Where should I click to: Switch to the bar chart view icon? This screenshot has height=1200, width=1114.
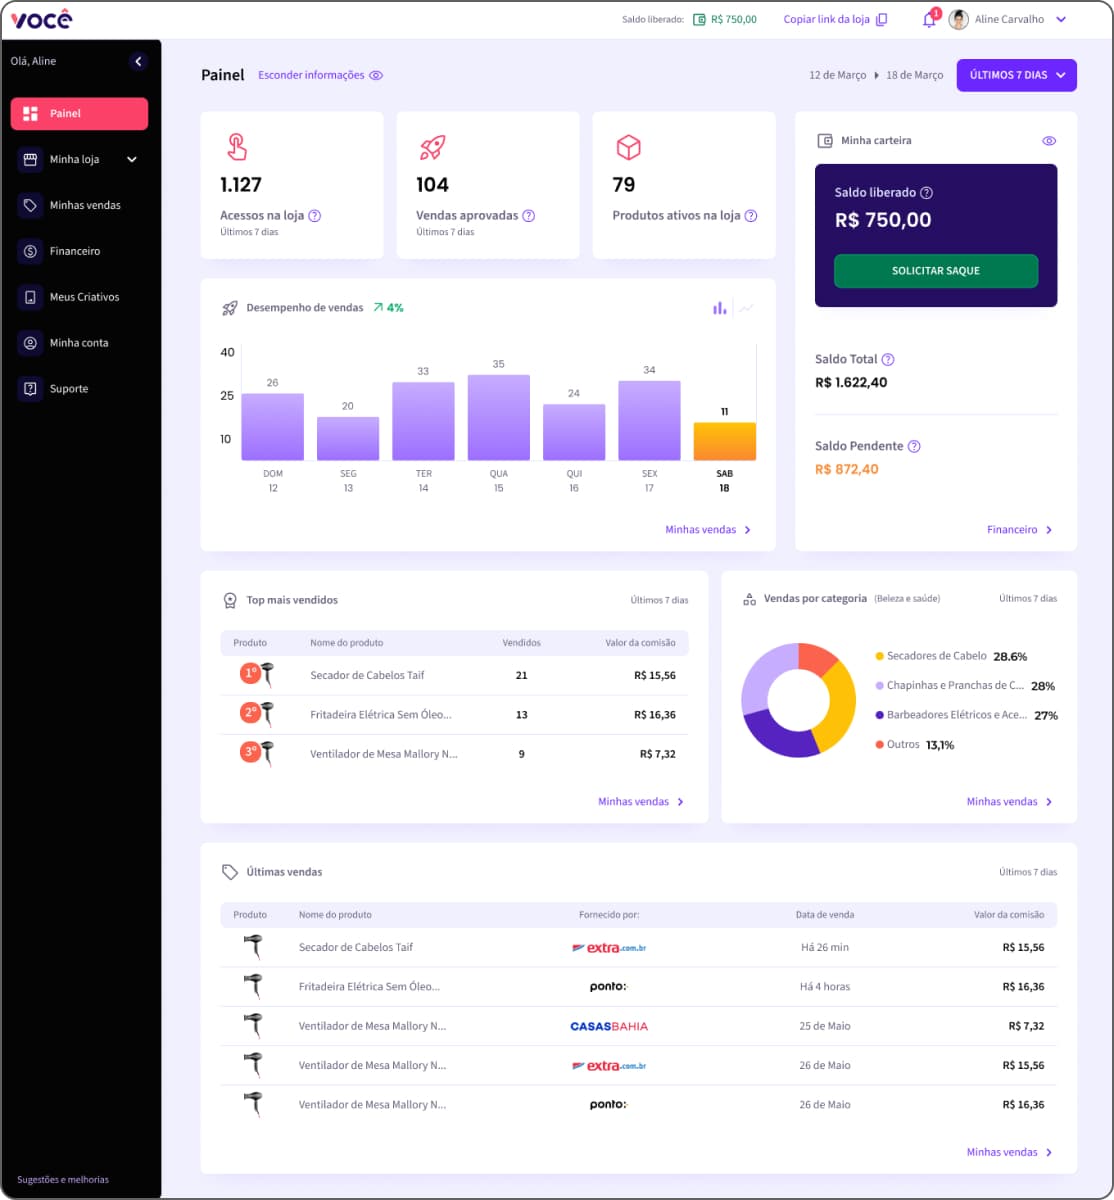coord(719,308)
